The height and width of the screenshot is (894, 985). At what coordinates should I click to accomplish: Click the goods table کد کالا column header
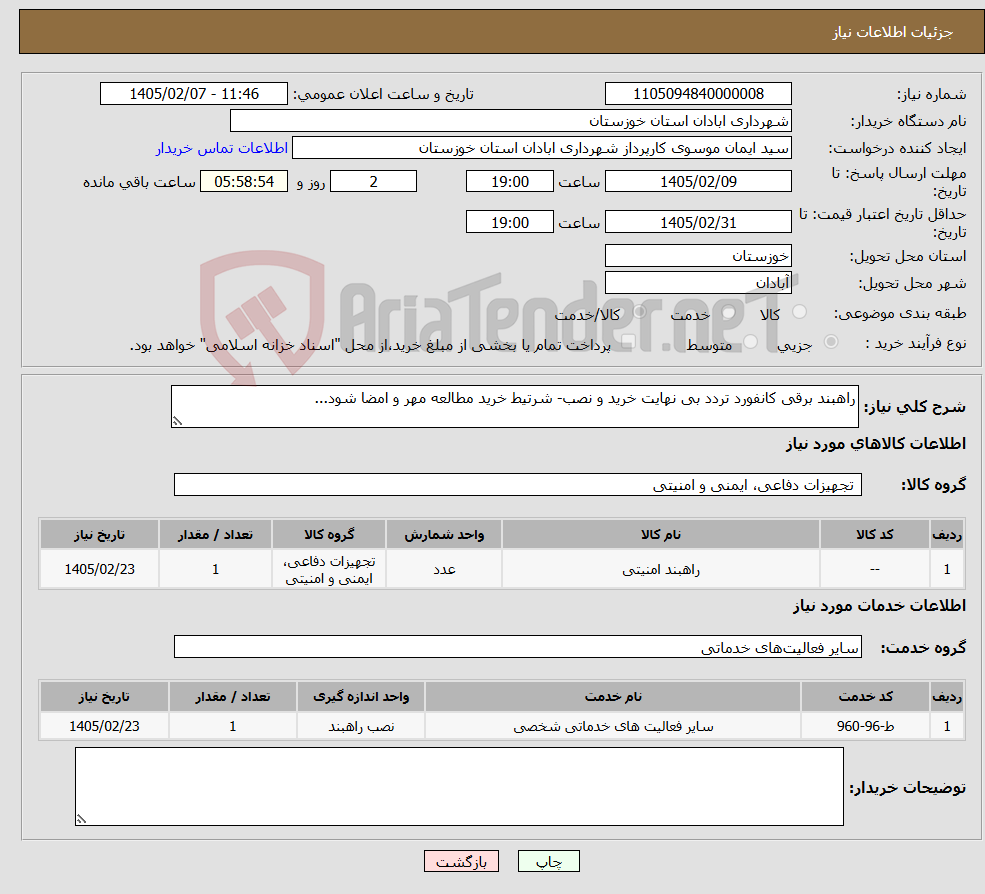pyautogui.click(x=874, y=535)
